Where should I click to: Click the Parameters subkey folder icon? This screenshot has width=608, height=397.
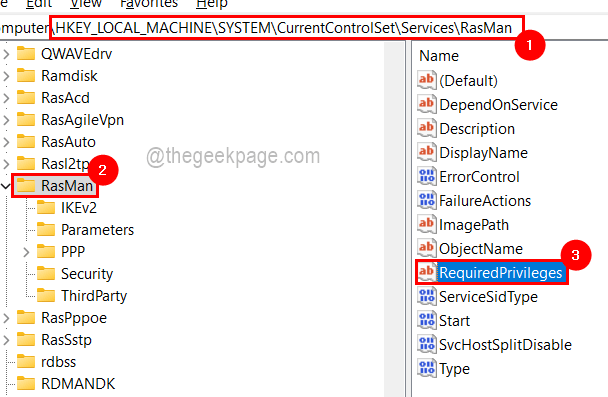tap(46, 230)
